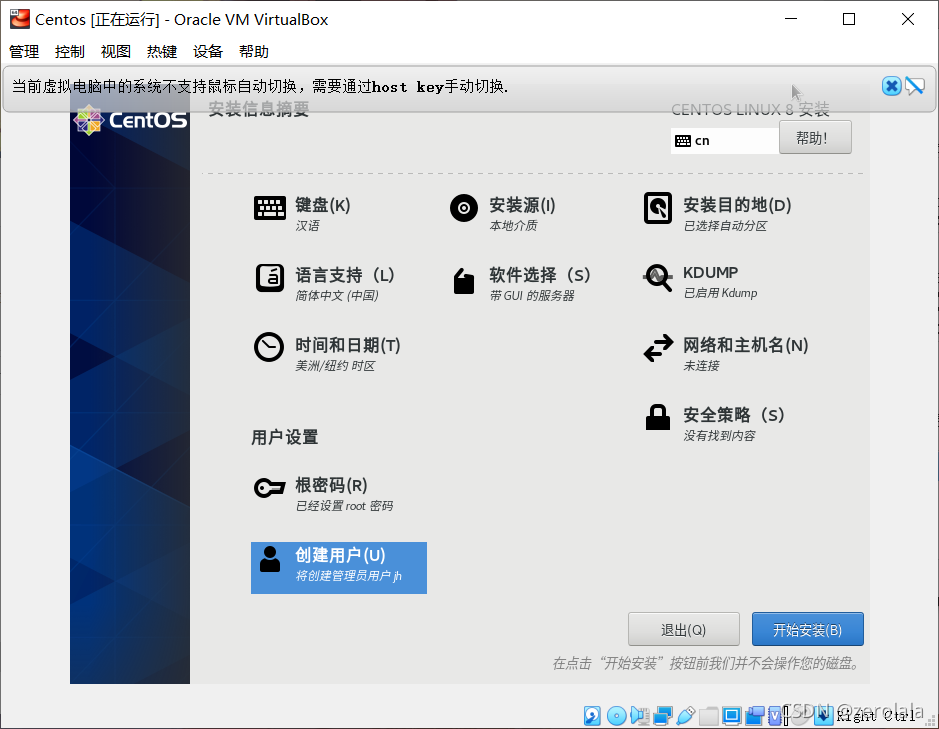The image size is (939, 729).
Task: Click the hard disk activity status icon
Action: pos(592,716)
